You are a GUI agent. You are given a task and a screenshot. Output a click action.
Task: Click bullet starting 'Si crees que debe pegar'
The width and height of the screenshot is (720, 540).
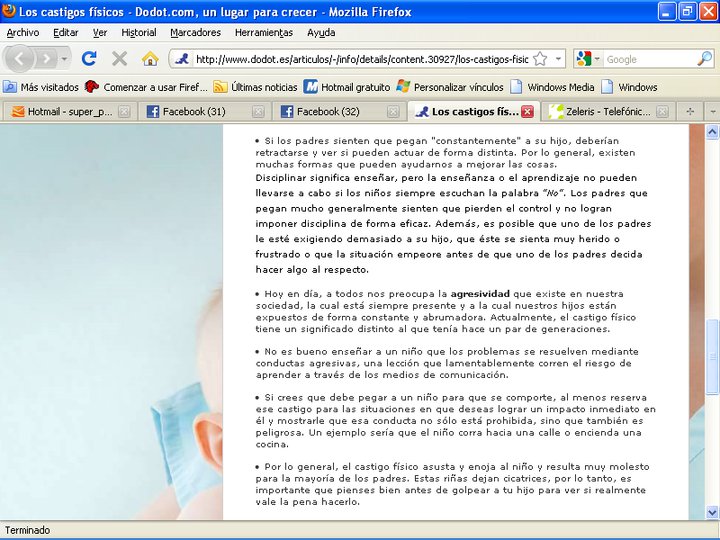tap(456, 421)
